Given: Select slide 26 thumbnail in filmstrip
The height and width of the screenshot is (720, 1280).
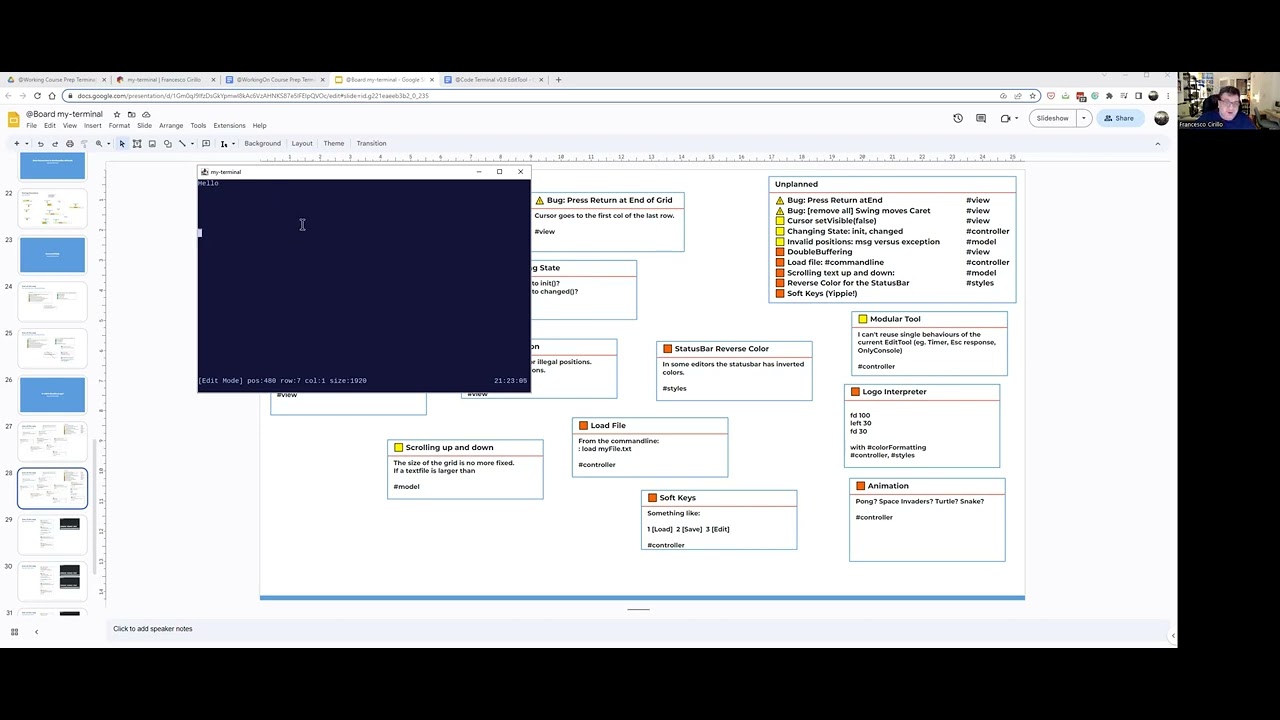Looking at the screenshot, I should click(53, 394).
